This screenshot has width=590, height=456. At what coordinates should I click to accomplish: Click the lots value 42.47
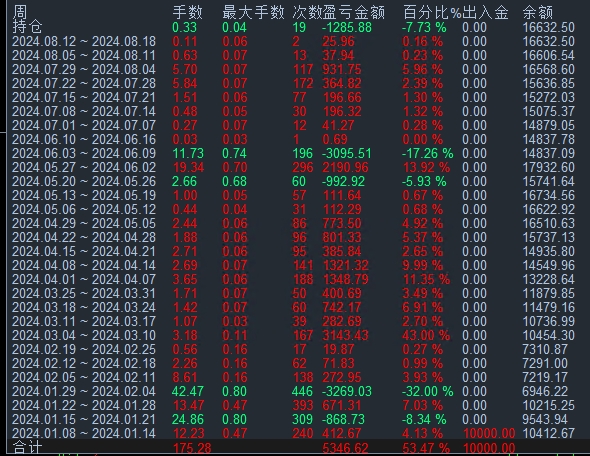tap(188, 391)
